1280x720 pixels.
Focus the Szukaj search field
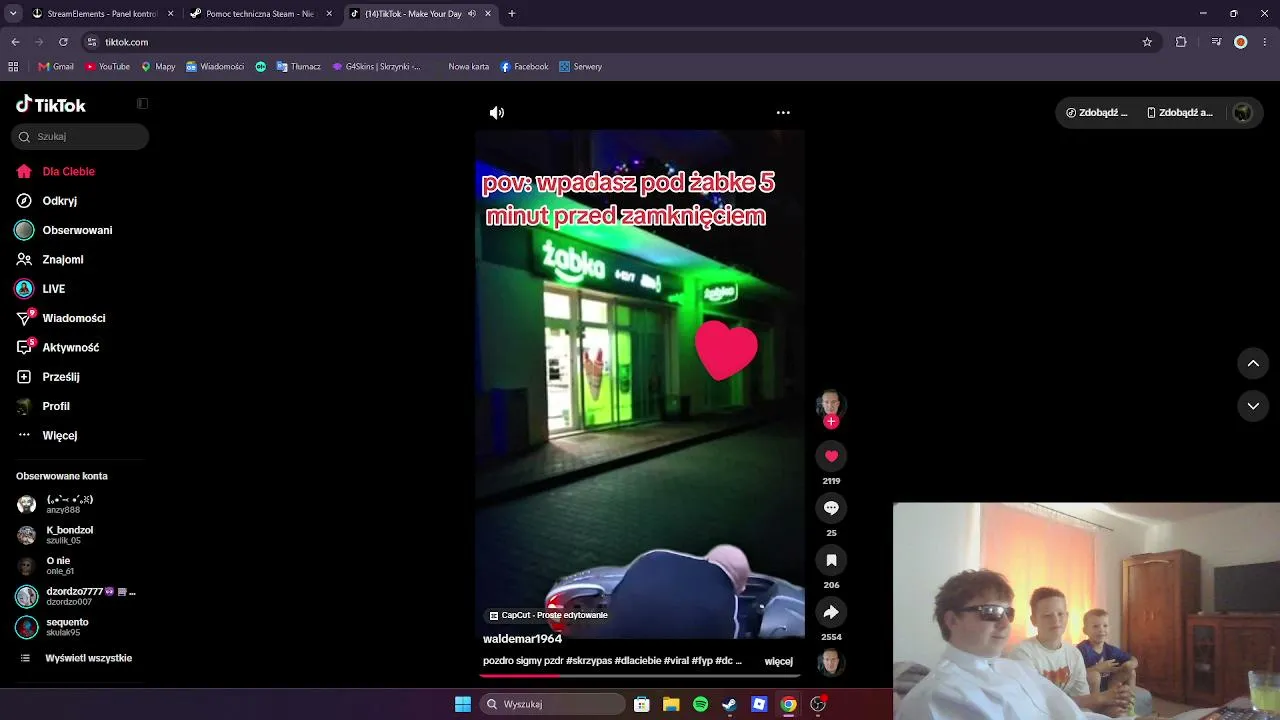[80, 137]
